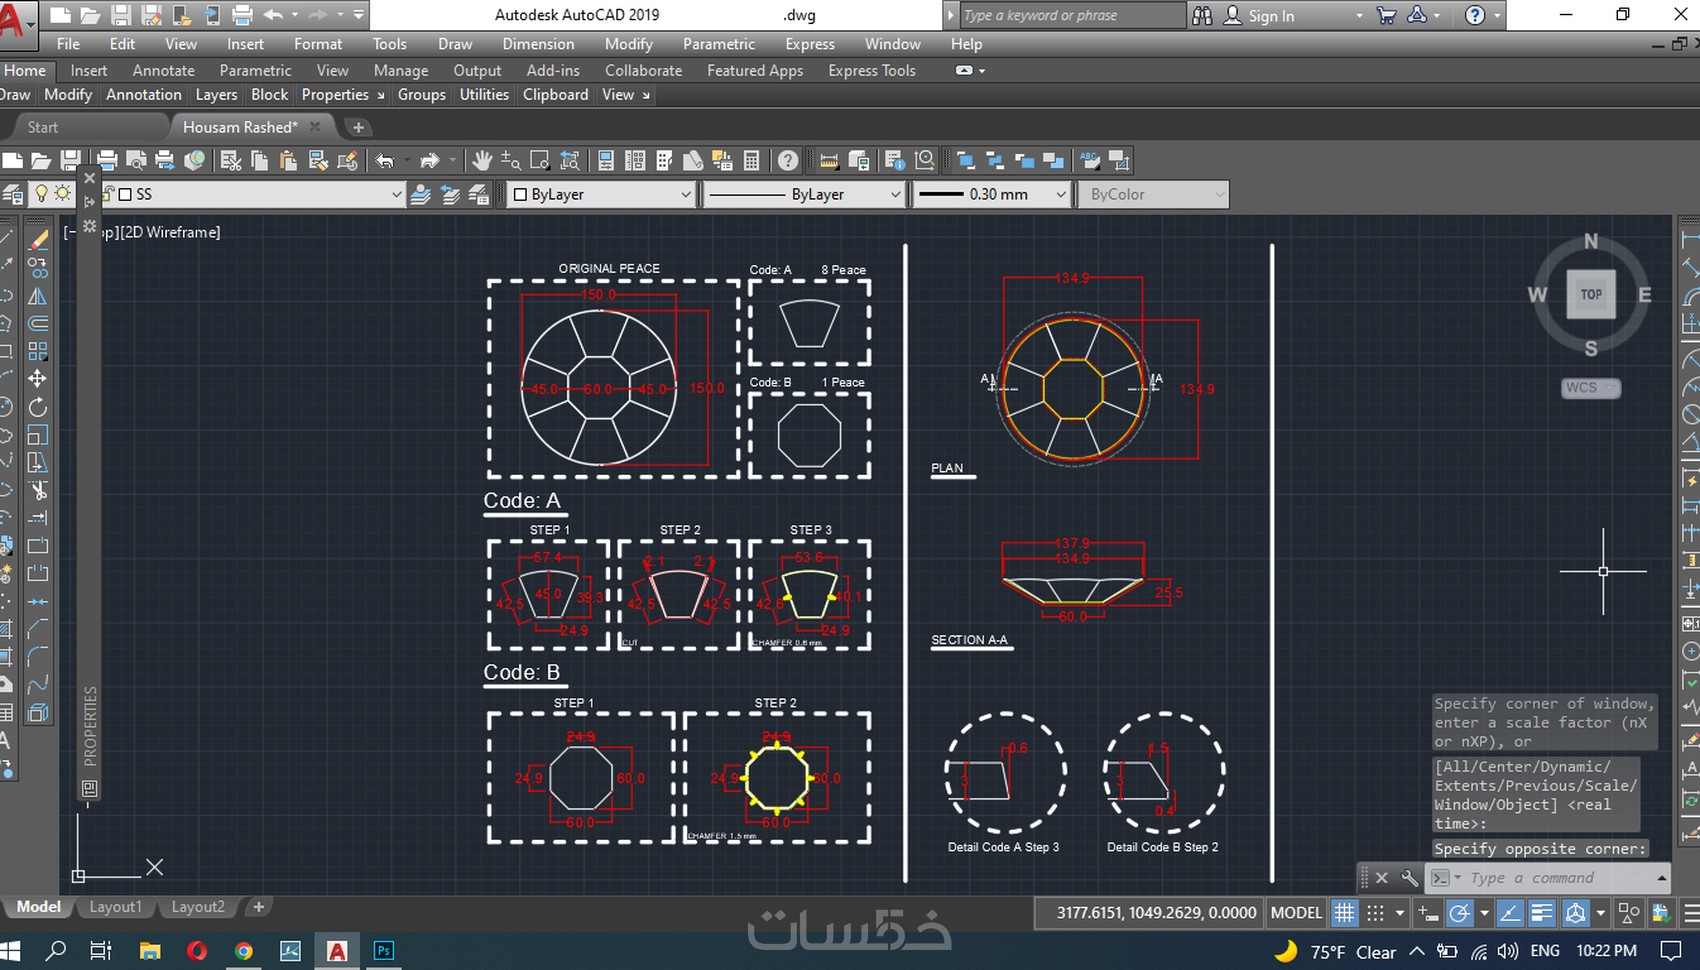Select the Mirror tool in left toolbar
The image size is (1700, 970).
tap(37, 296)
